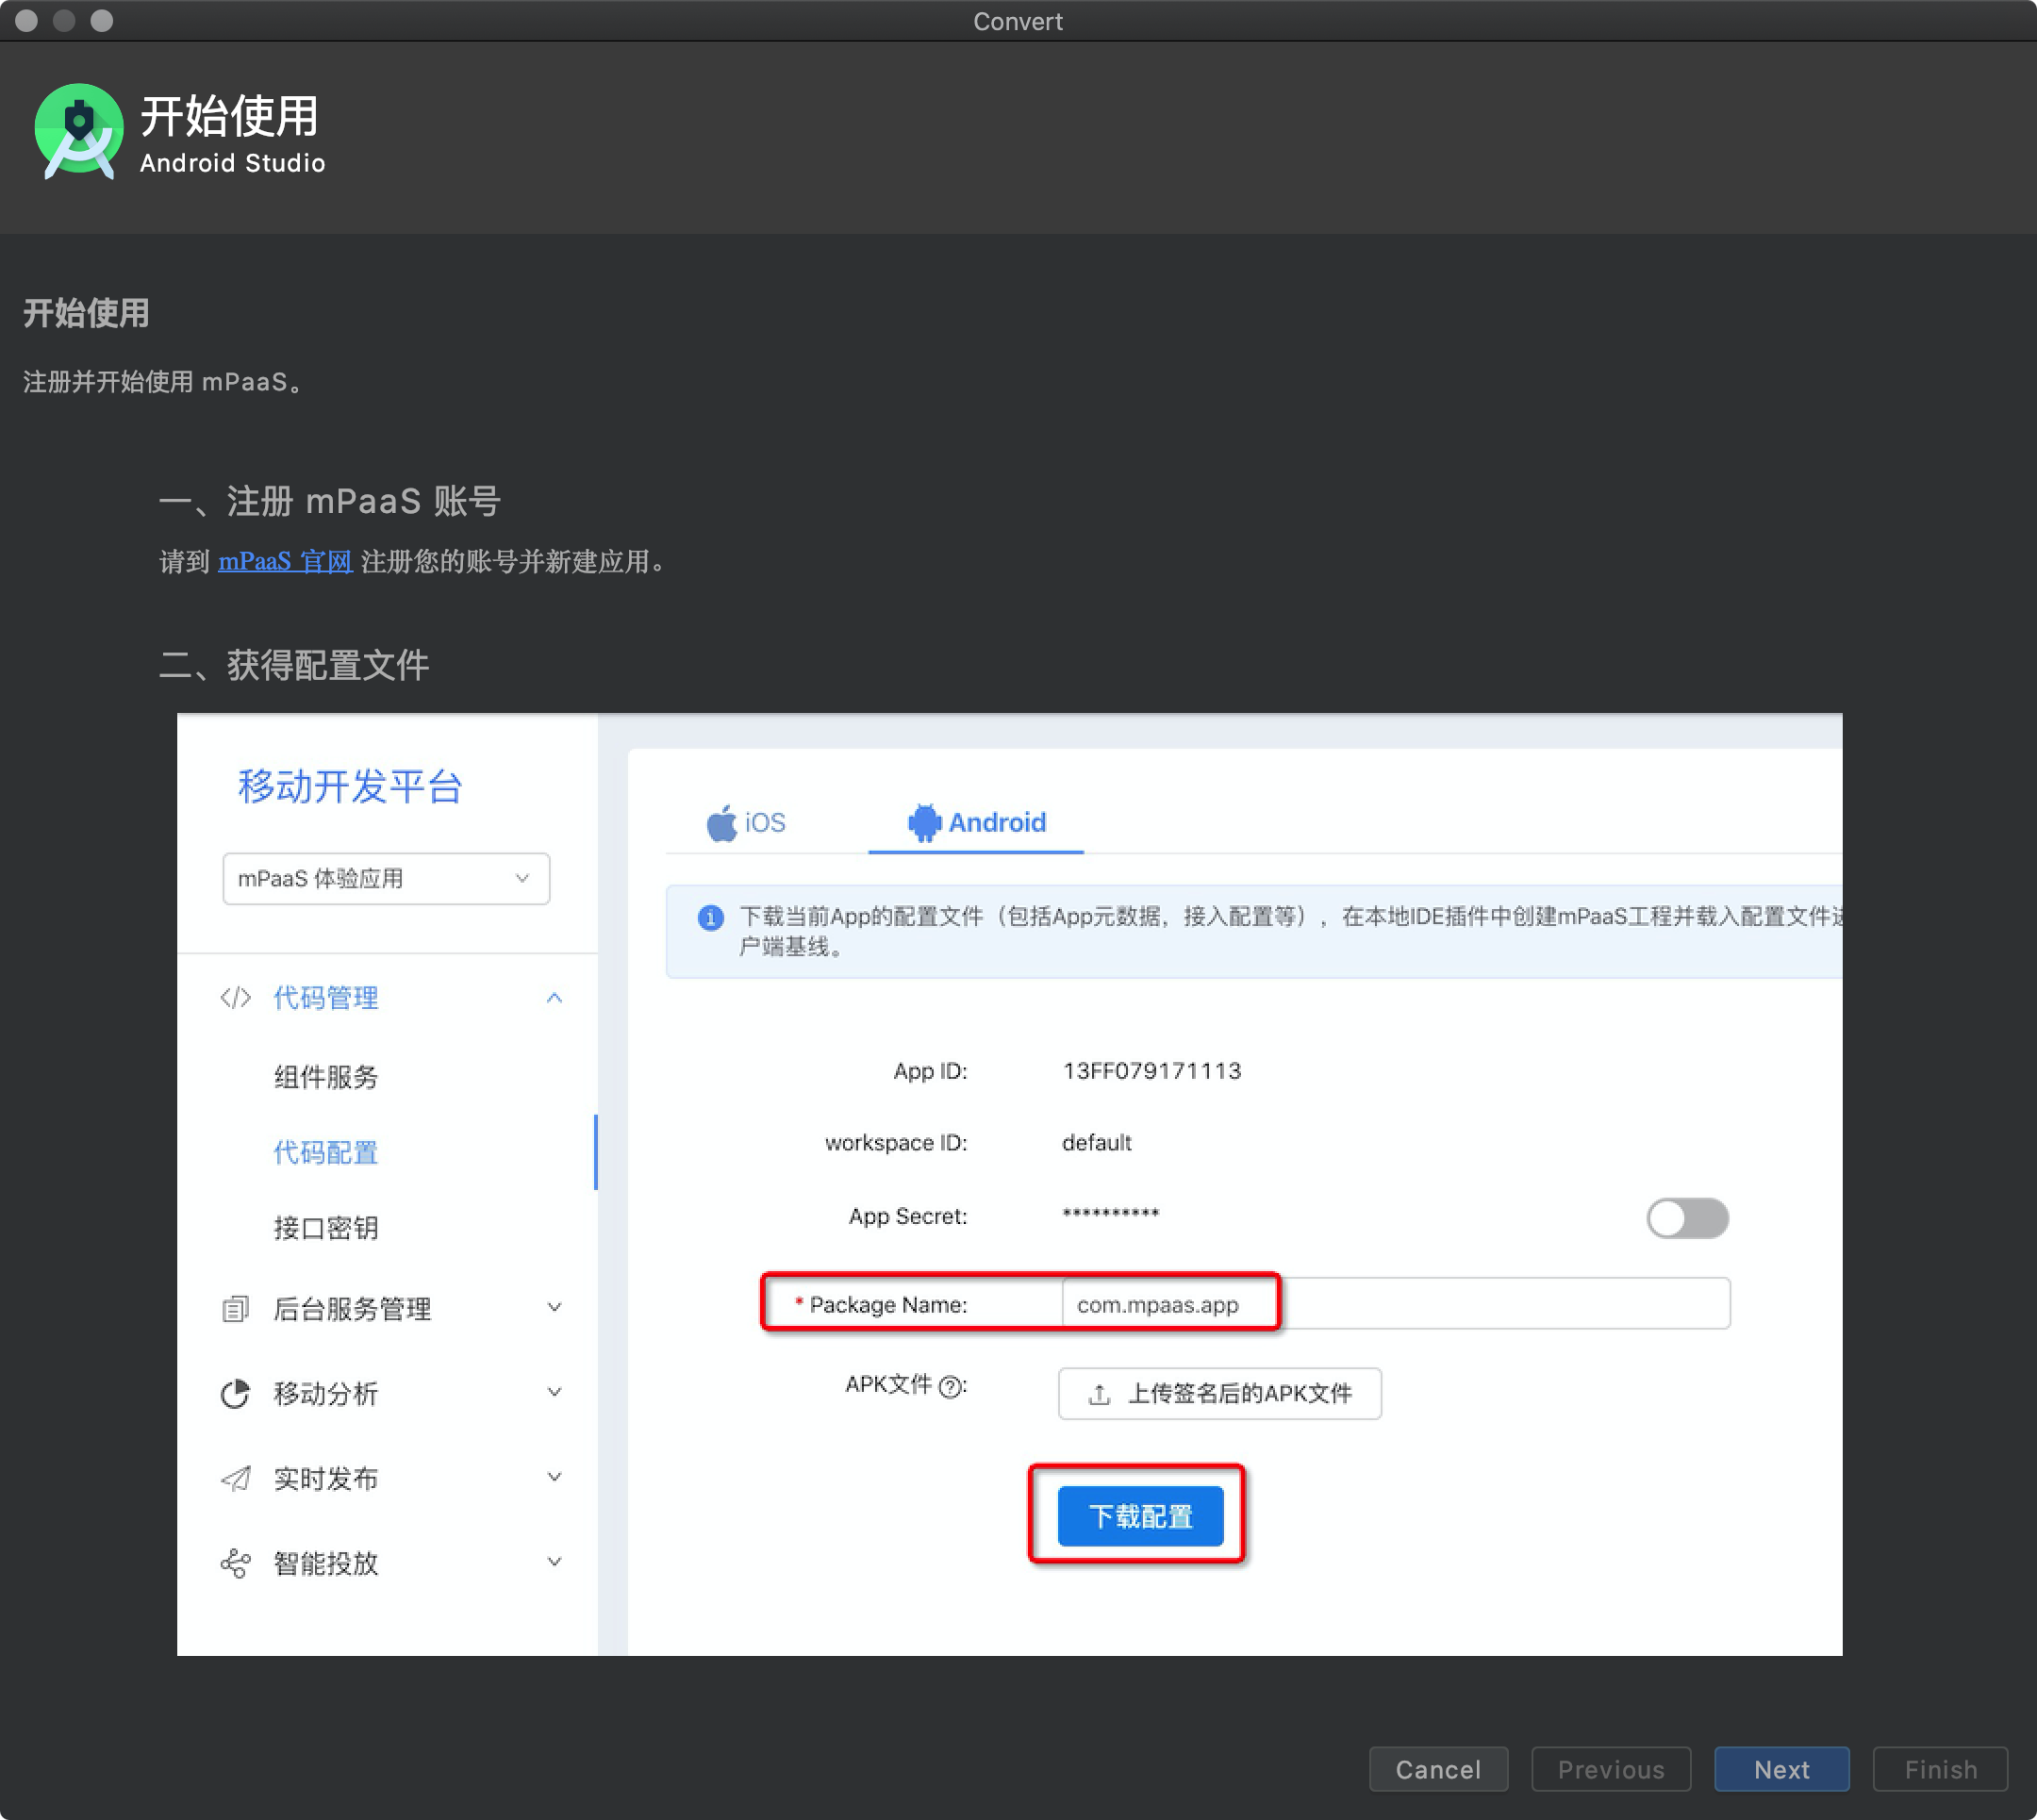
Task: Click the Apple iOS icon
Action: point(721,824)
